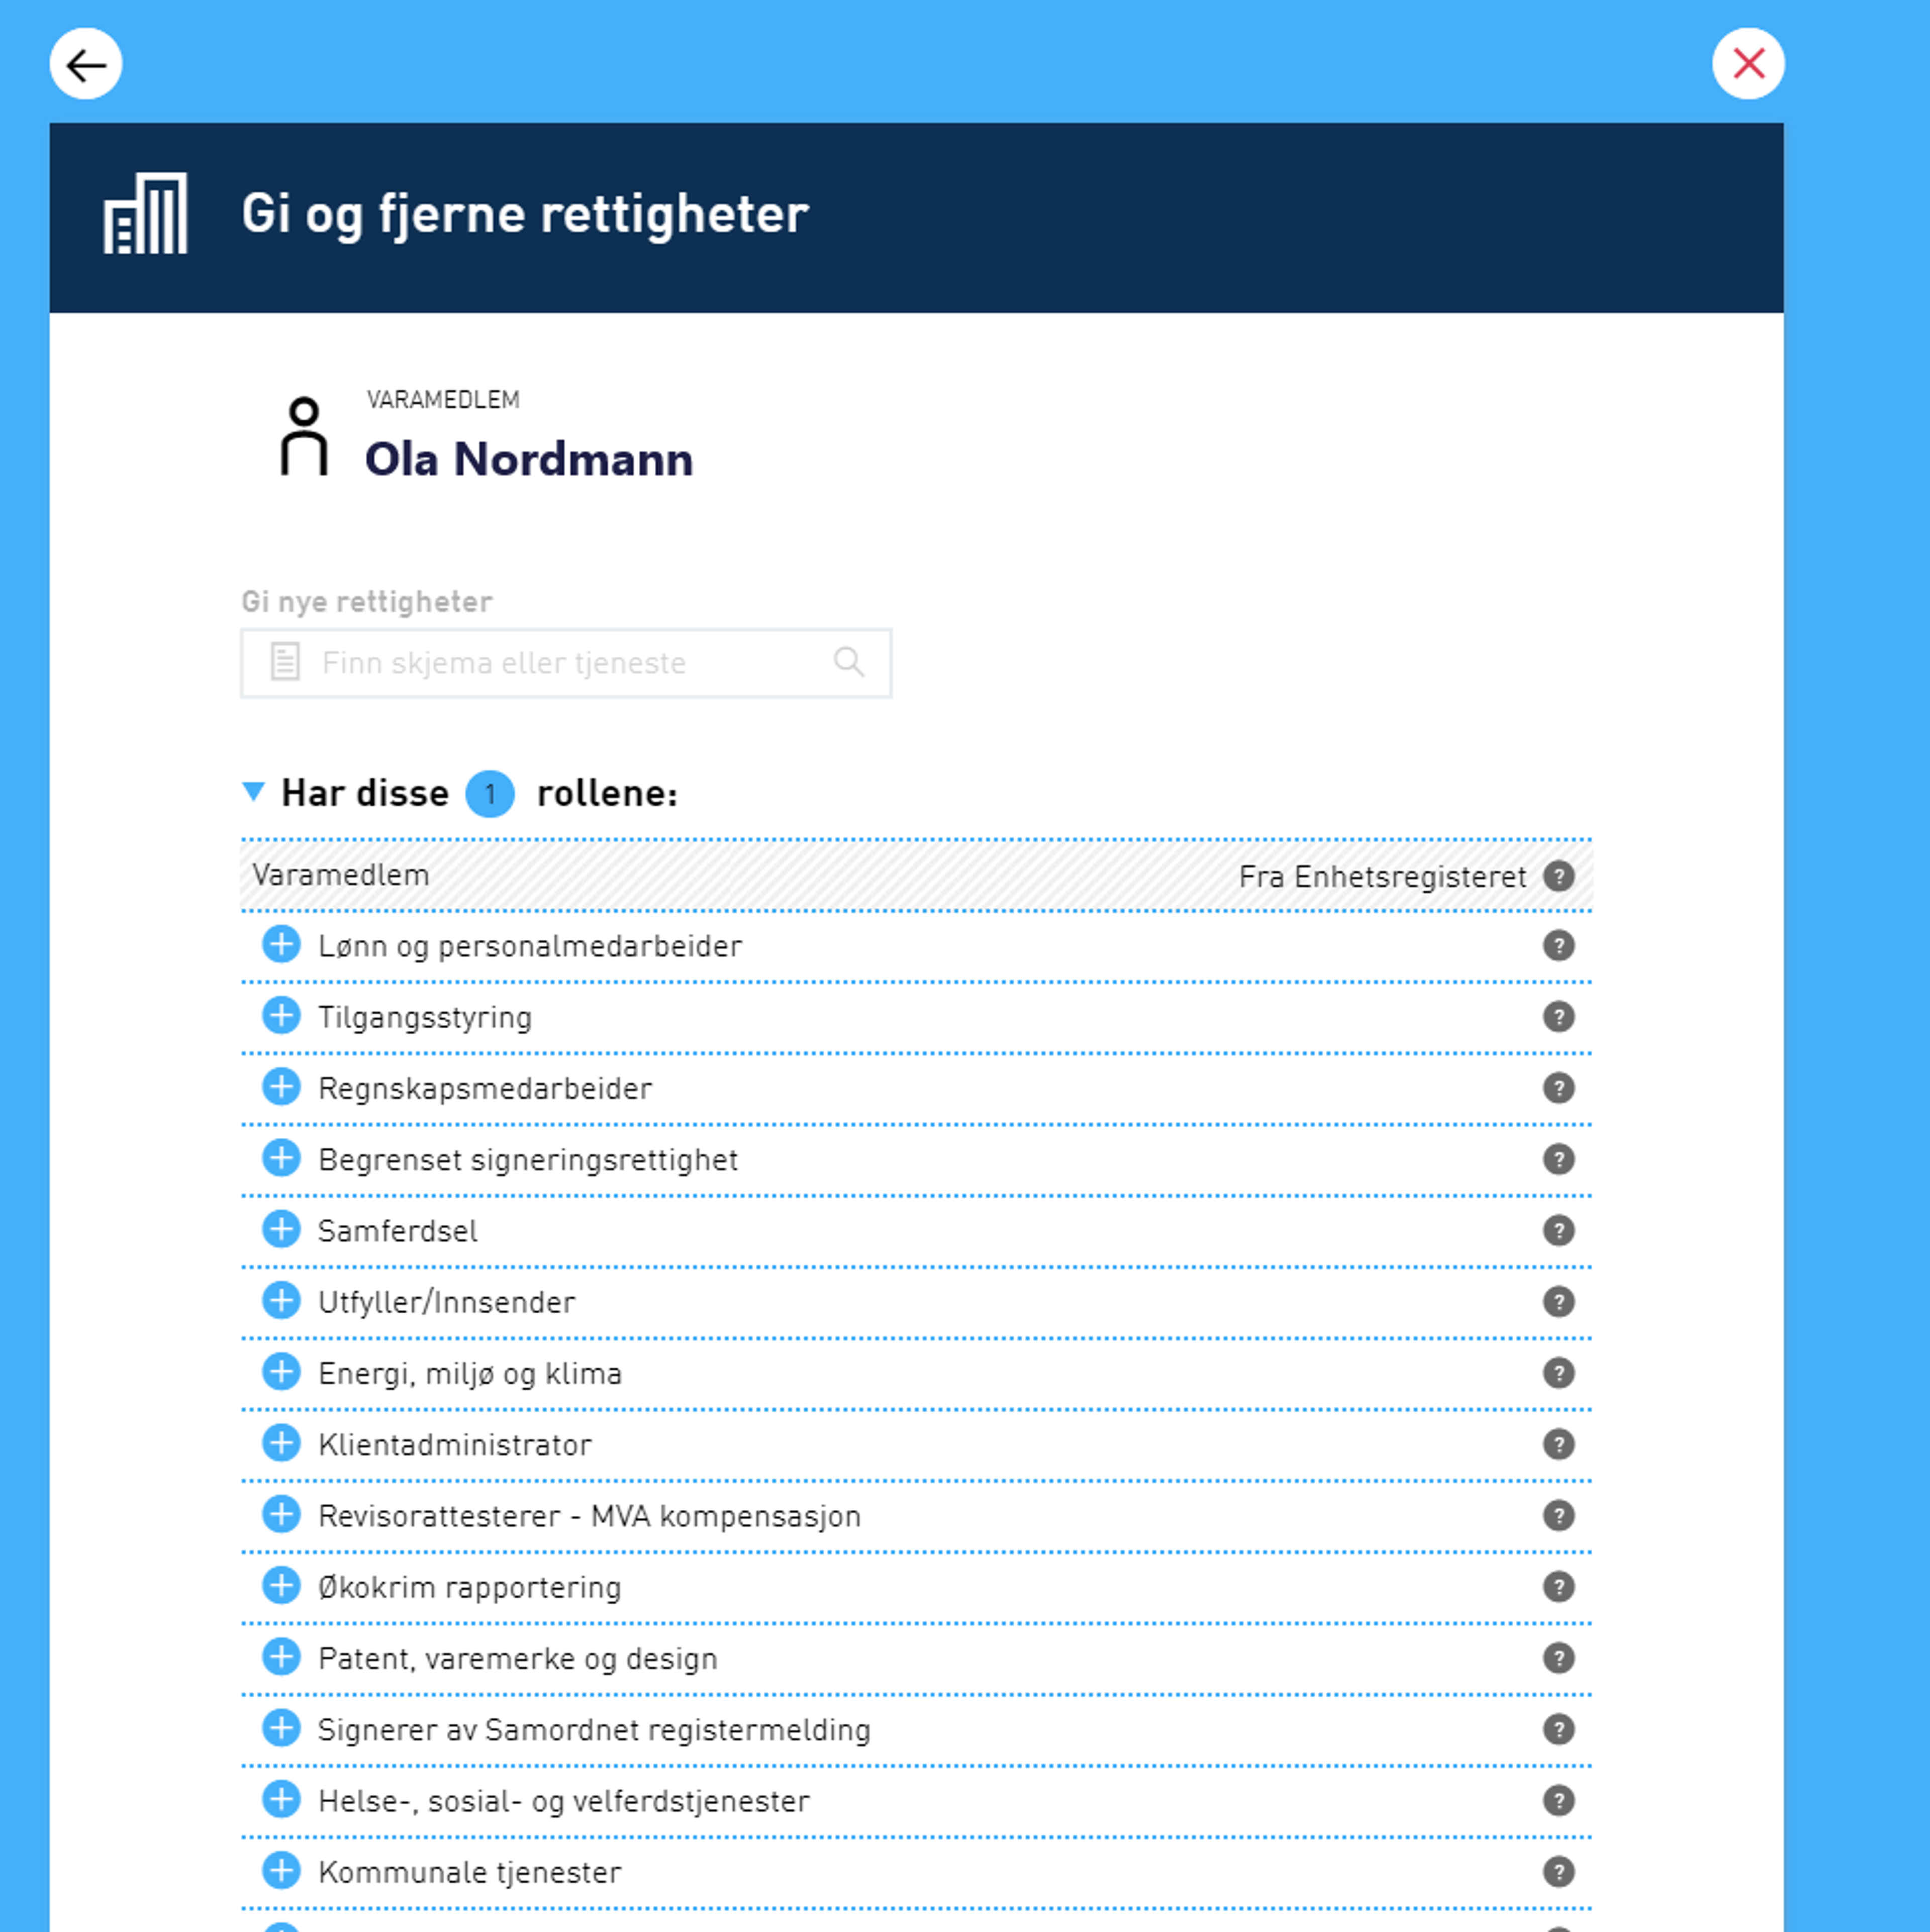This screenshot has height=1932, width=1930.
Task: Select the Varamedlem role row
Action: pos(340,875)
